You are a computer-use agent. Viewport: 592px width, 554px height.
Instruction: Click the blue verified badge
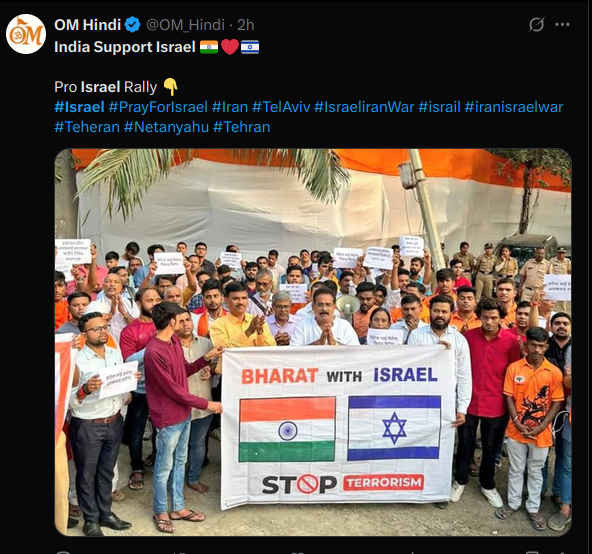coord(132,25)
